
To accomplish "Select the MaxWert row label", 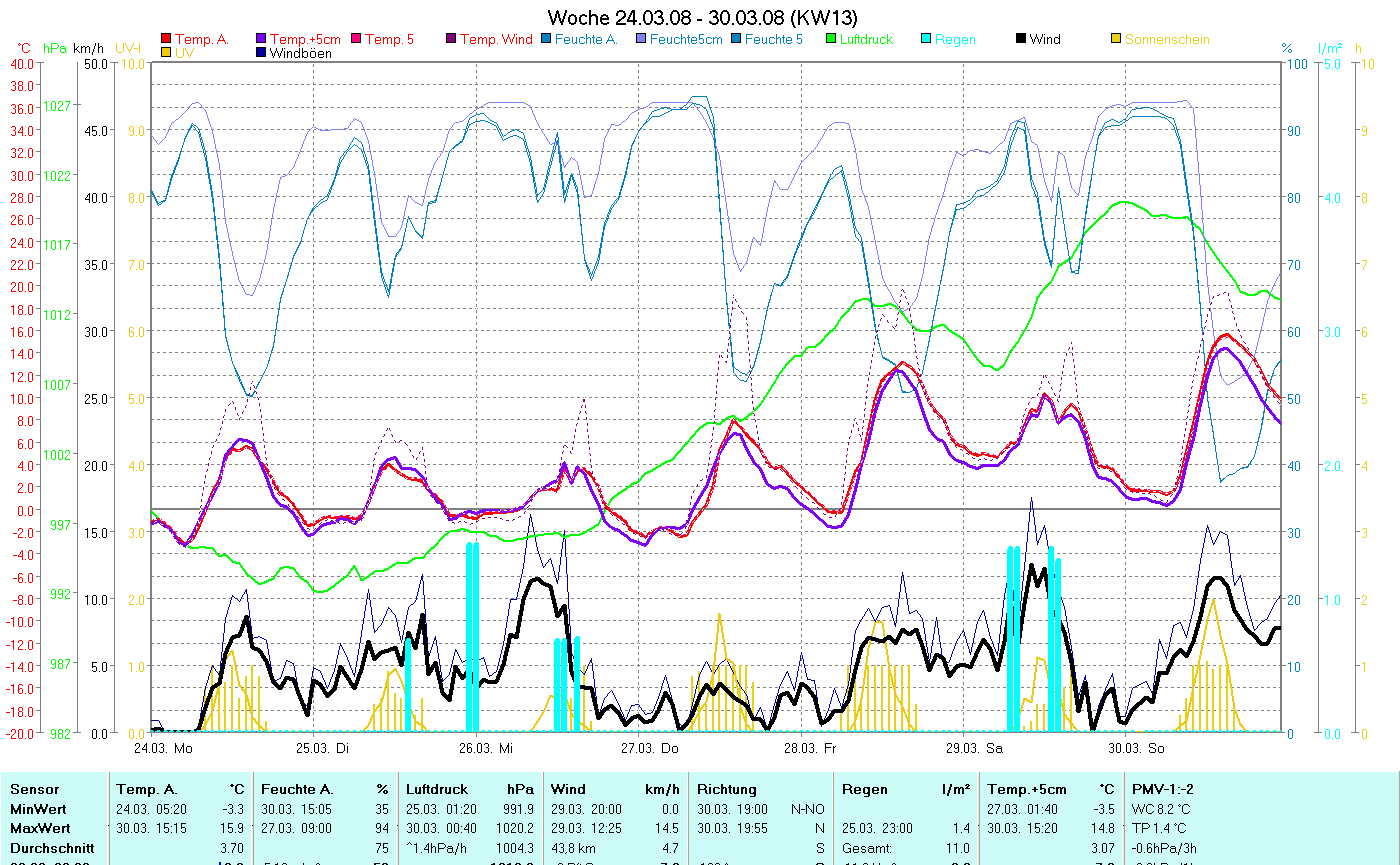I will (x=40, y=827).
